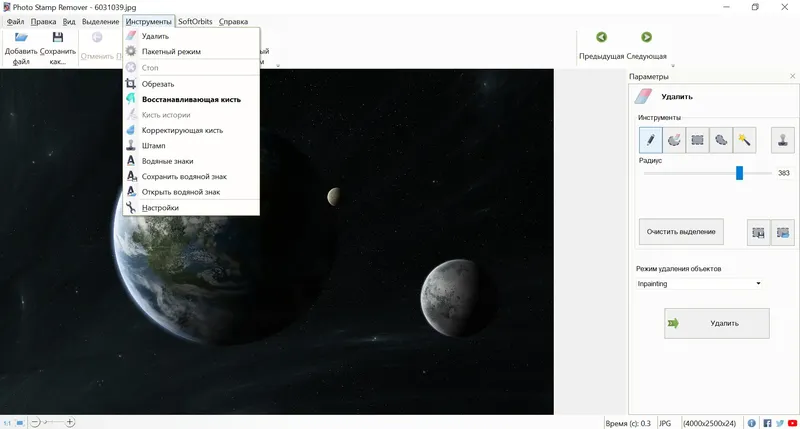
Task: Click the JPG format status text
Action: coord(665,423)
